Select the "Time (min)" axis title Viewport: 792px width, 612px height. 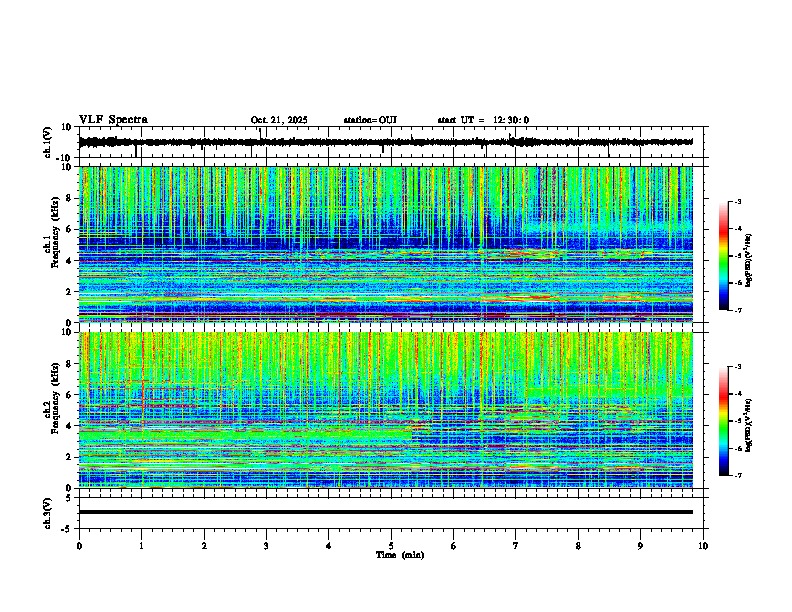pyautogui.click(x=400, y=555)
